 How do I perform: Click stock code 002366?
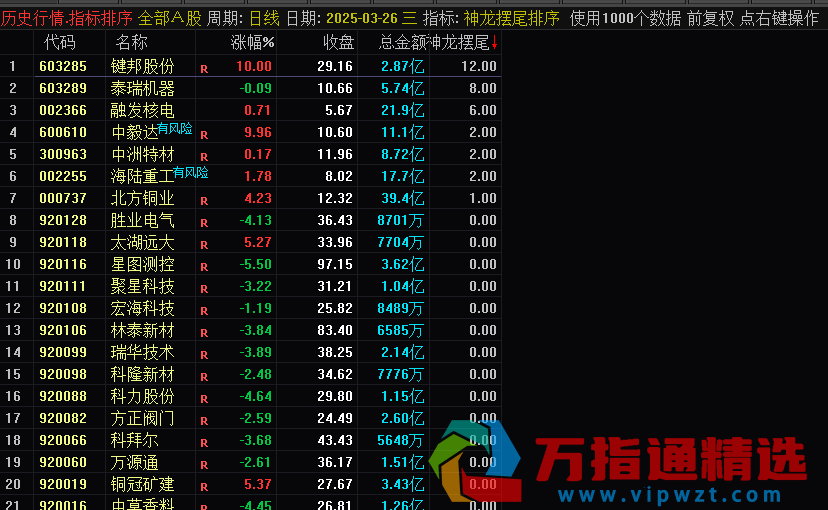tap(63, 110)
